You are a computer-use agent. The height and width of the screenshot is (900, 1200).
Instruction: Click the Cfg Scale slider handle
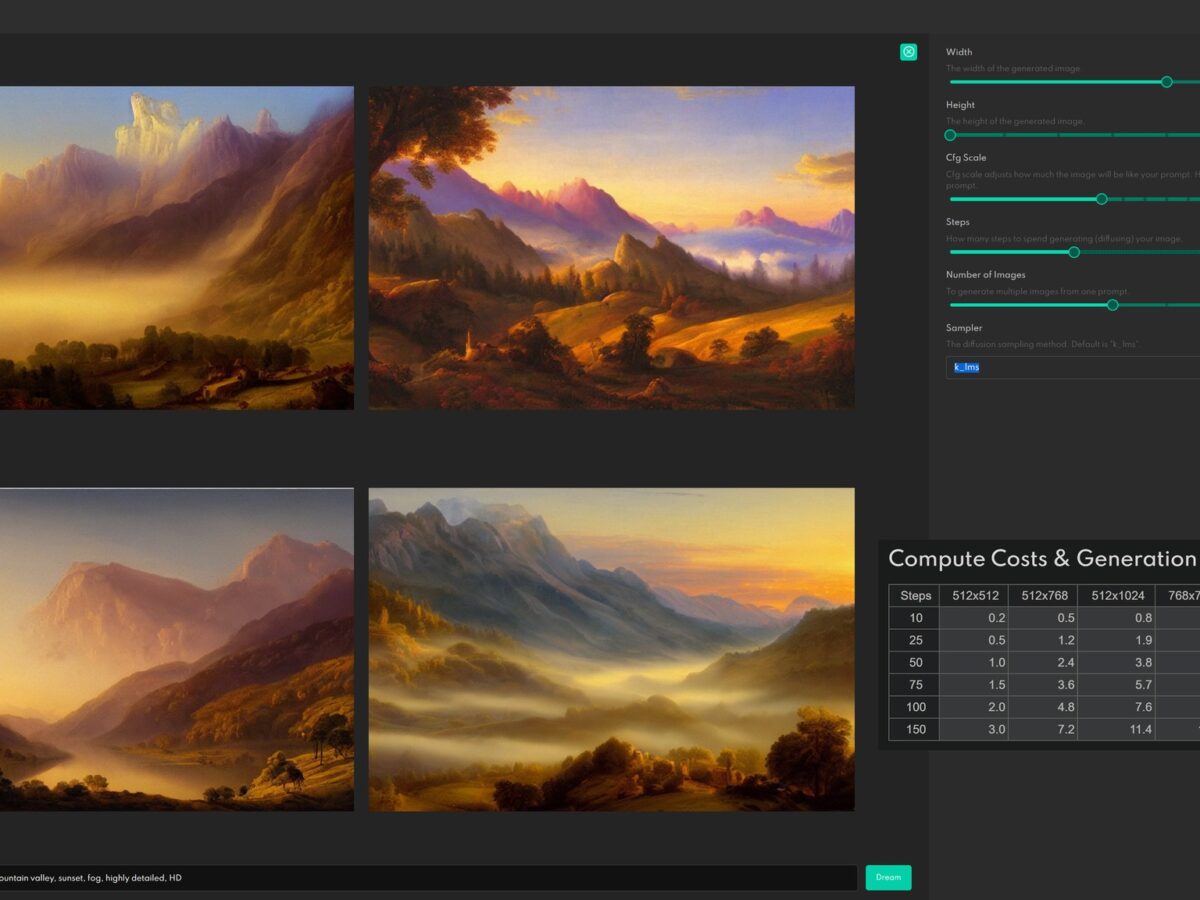(x=1101, y=199)
